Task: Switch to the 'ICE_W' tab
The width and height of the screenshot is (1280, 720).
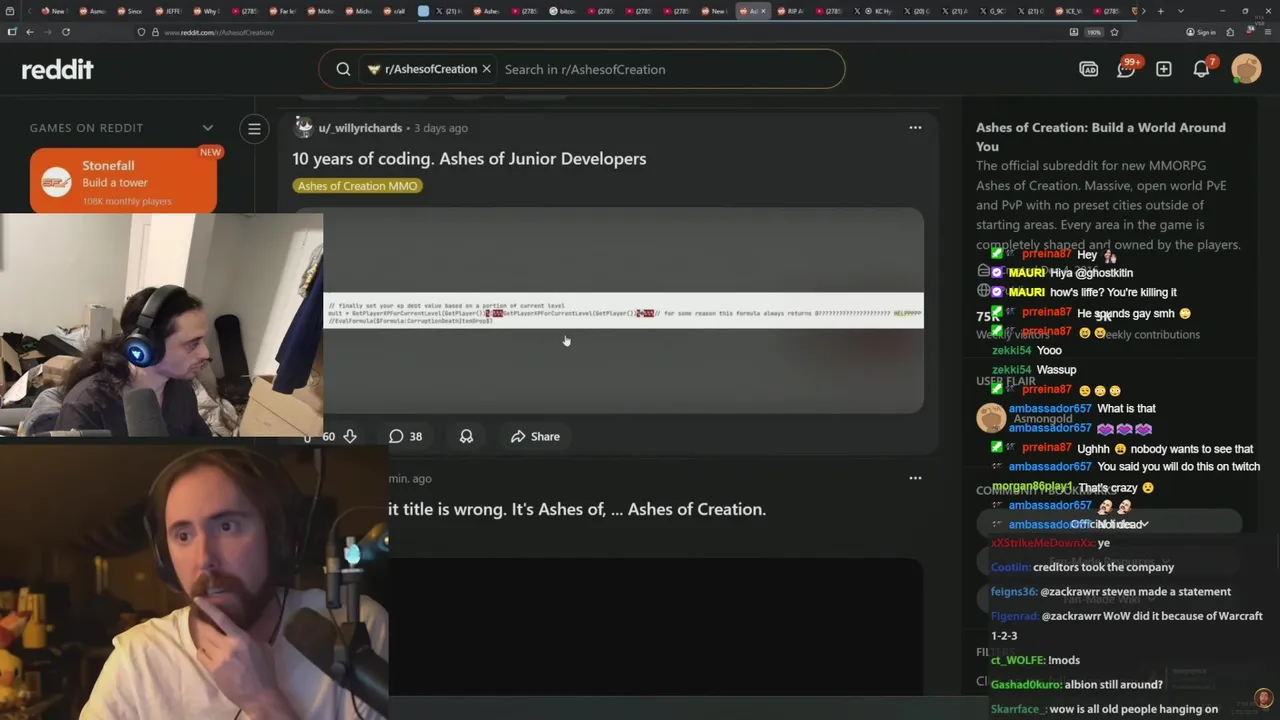Action: point(1067,11)
